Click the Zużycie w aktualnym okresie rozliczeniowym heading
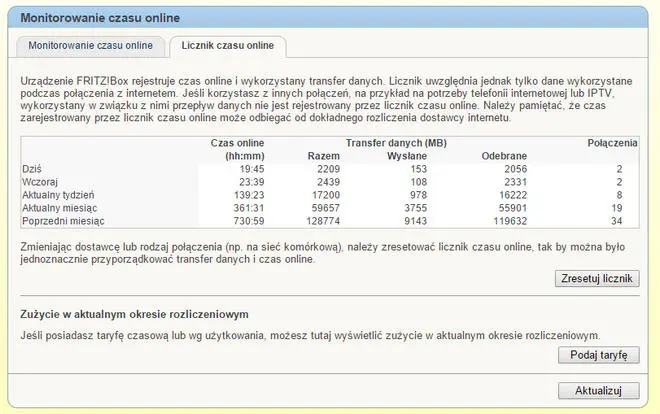 (134, 315)
